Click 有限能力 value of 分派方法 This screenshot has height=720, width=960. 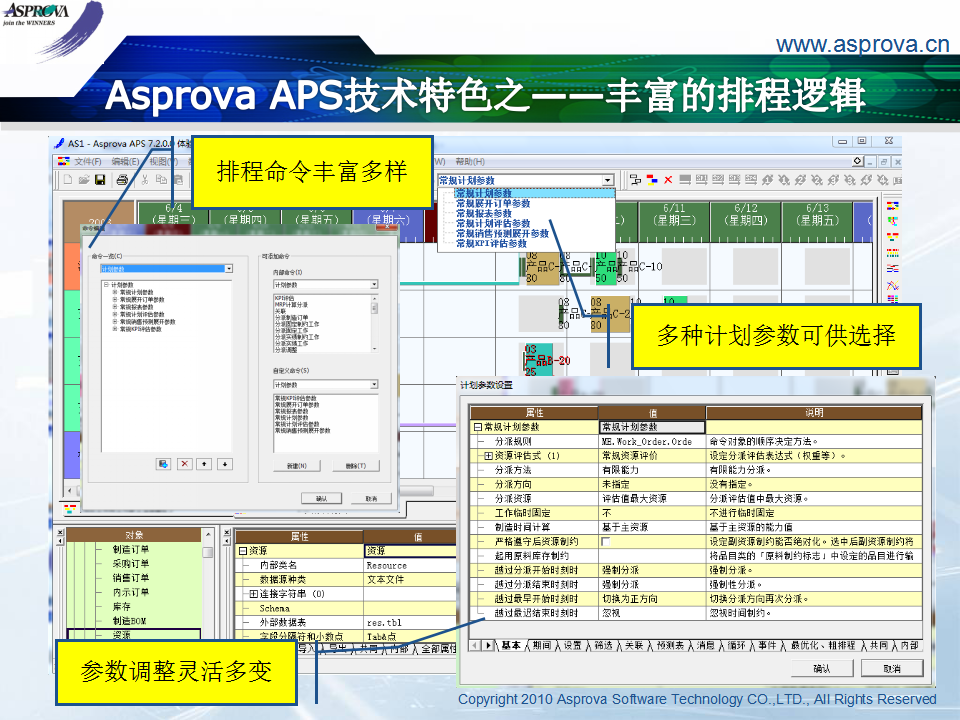pos(652,470)
